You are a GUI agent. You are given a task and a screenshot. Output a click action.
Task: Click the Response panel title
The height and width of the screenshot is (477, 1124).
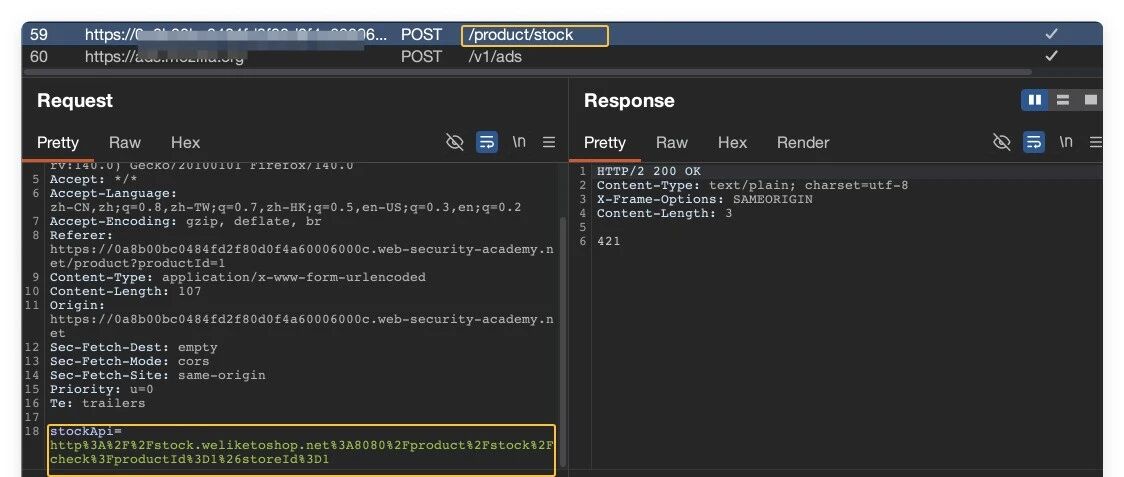click(629, 100)
